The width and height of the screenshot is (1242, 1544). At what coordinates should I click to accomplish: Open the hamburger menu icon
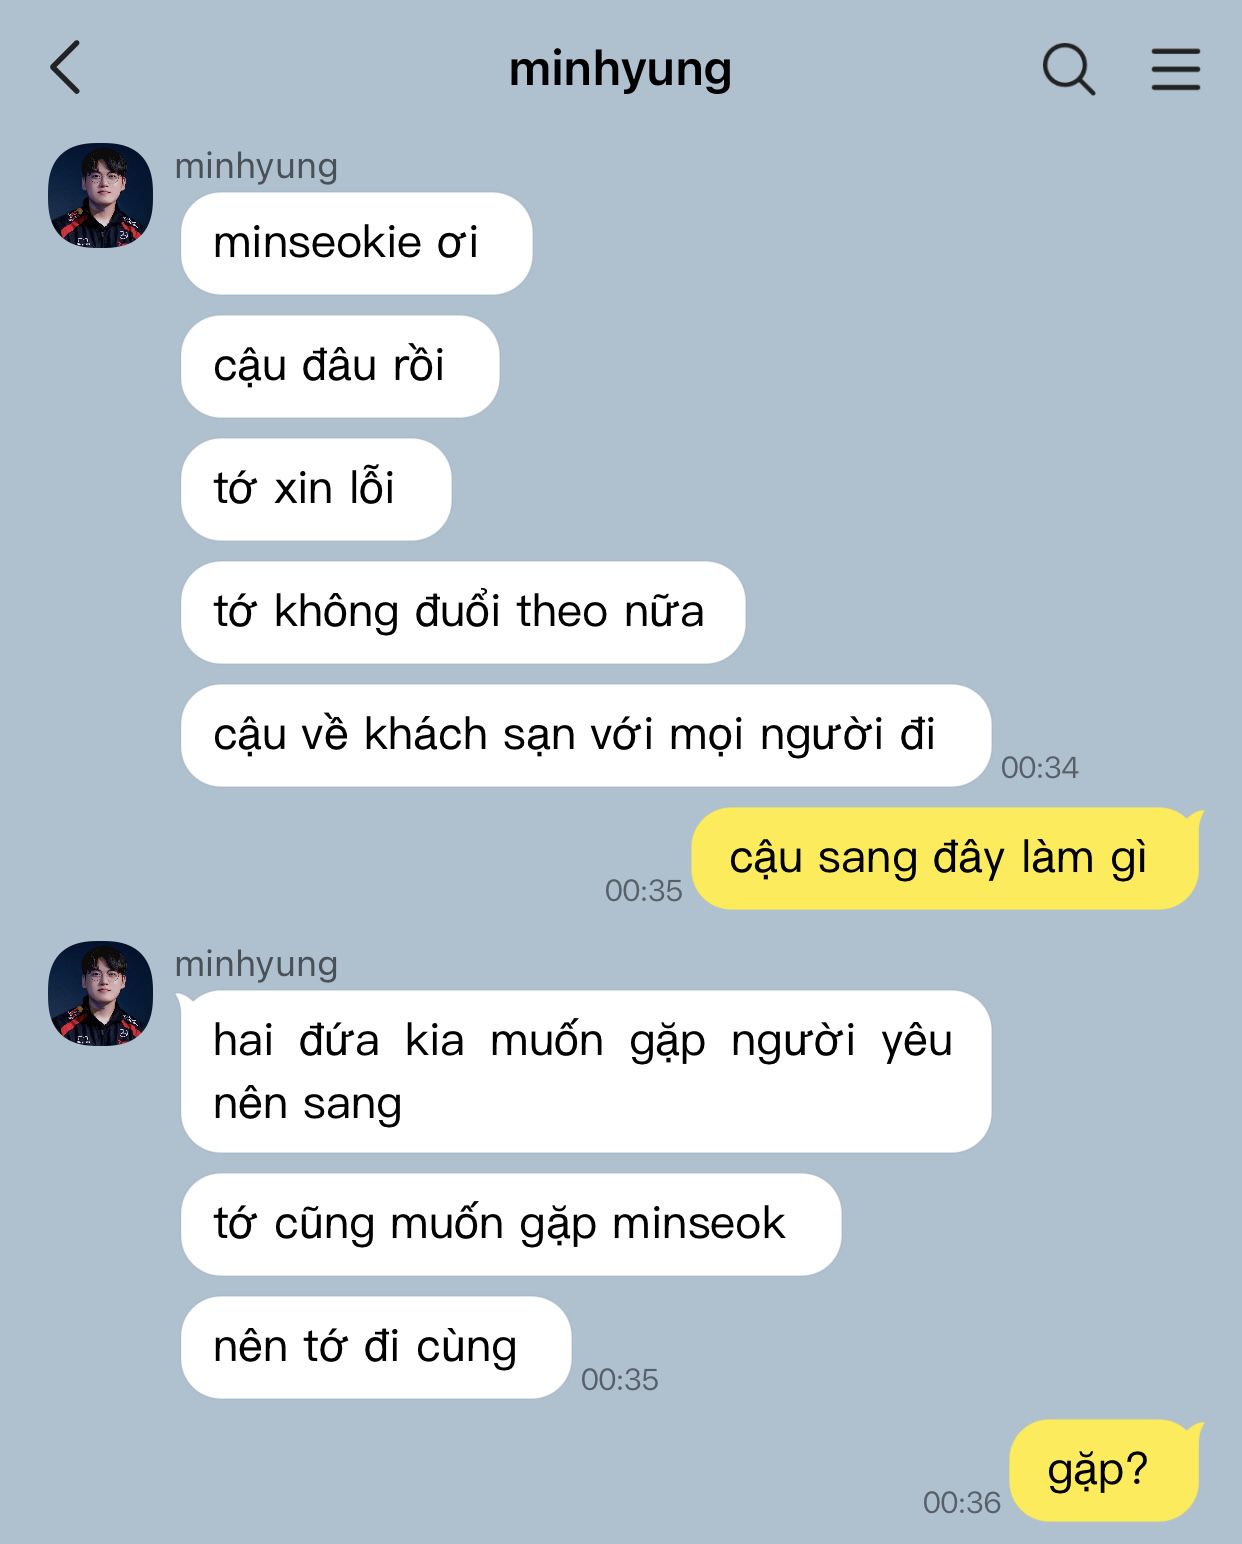click(1175, 69)
